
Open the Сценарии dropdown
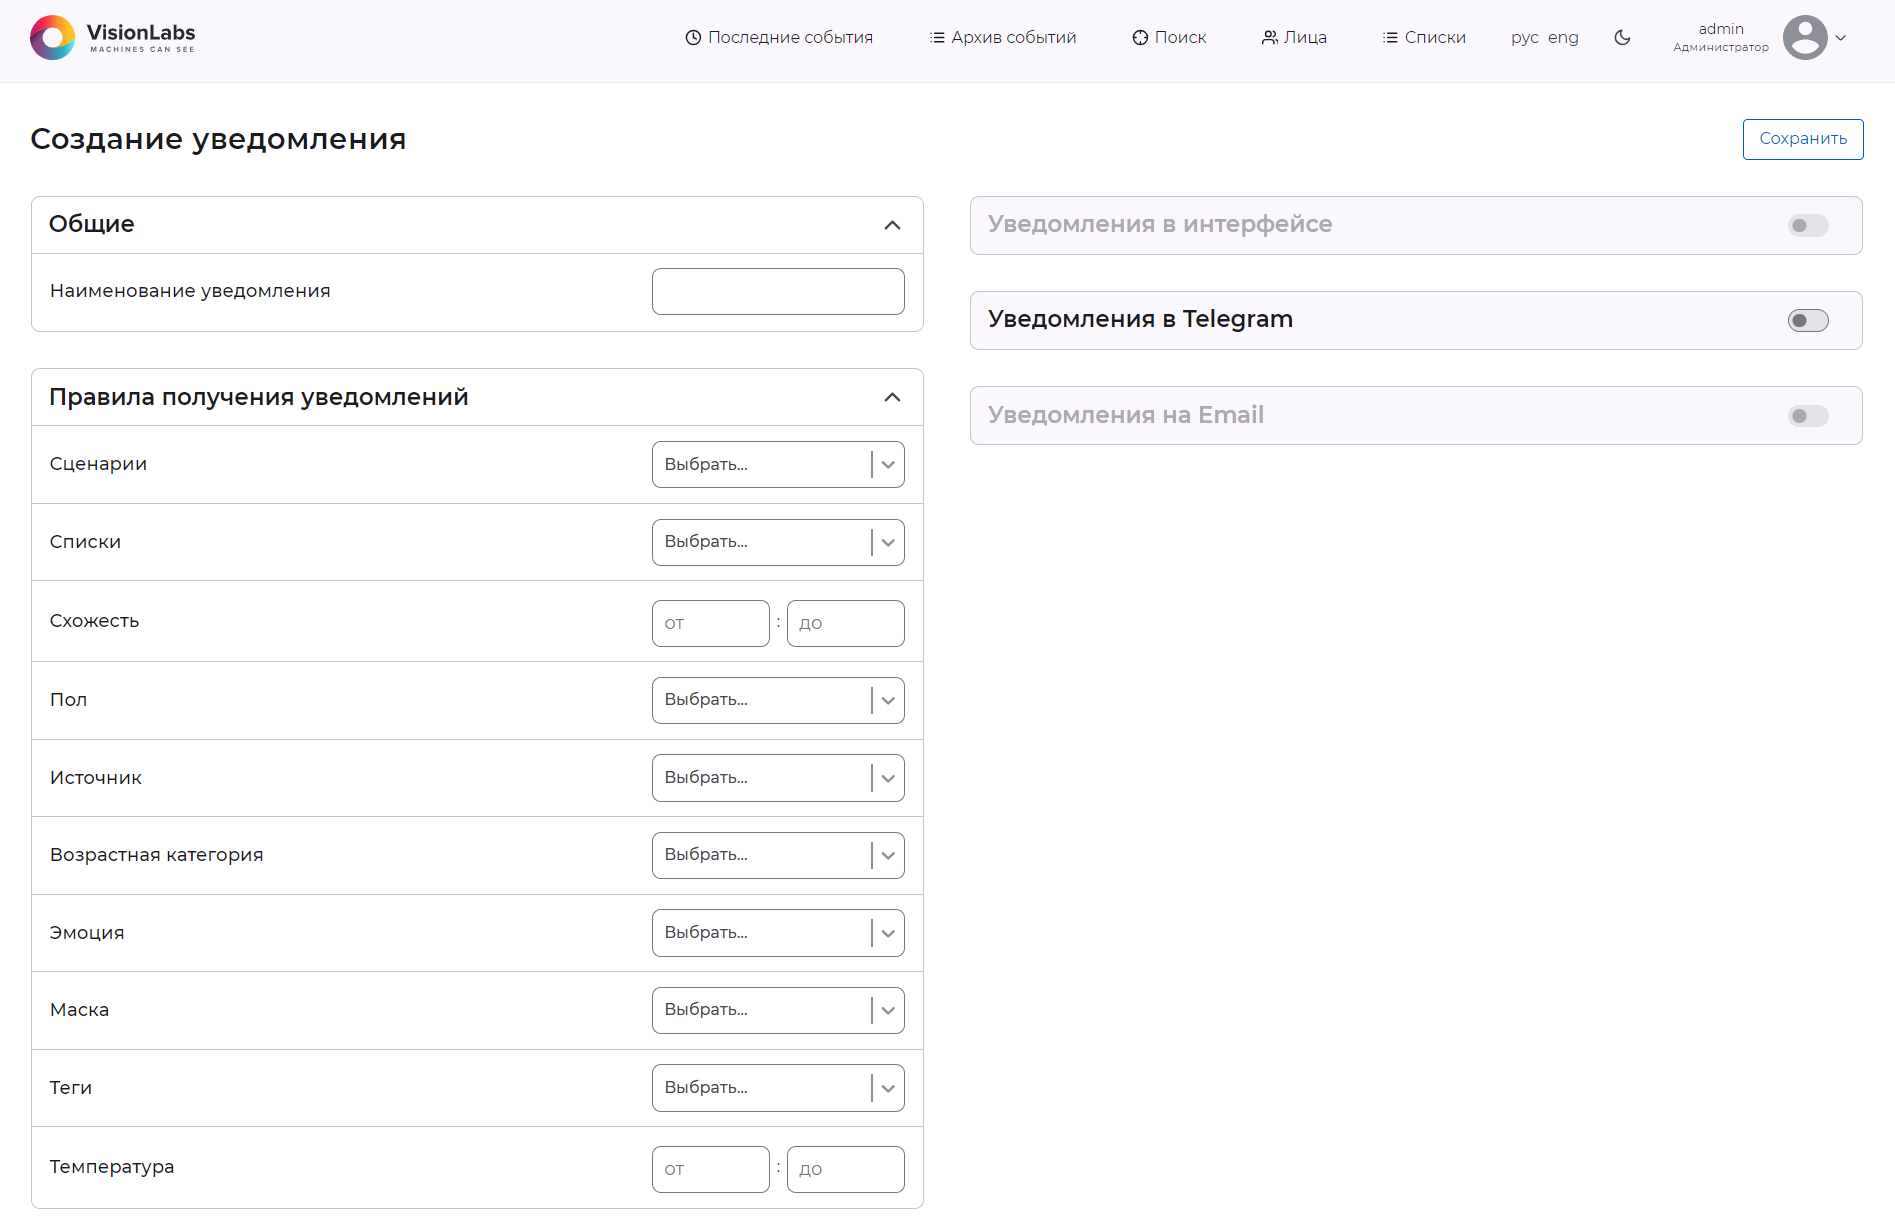tap(778, 464)
